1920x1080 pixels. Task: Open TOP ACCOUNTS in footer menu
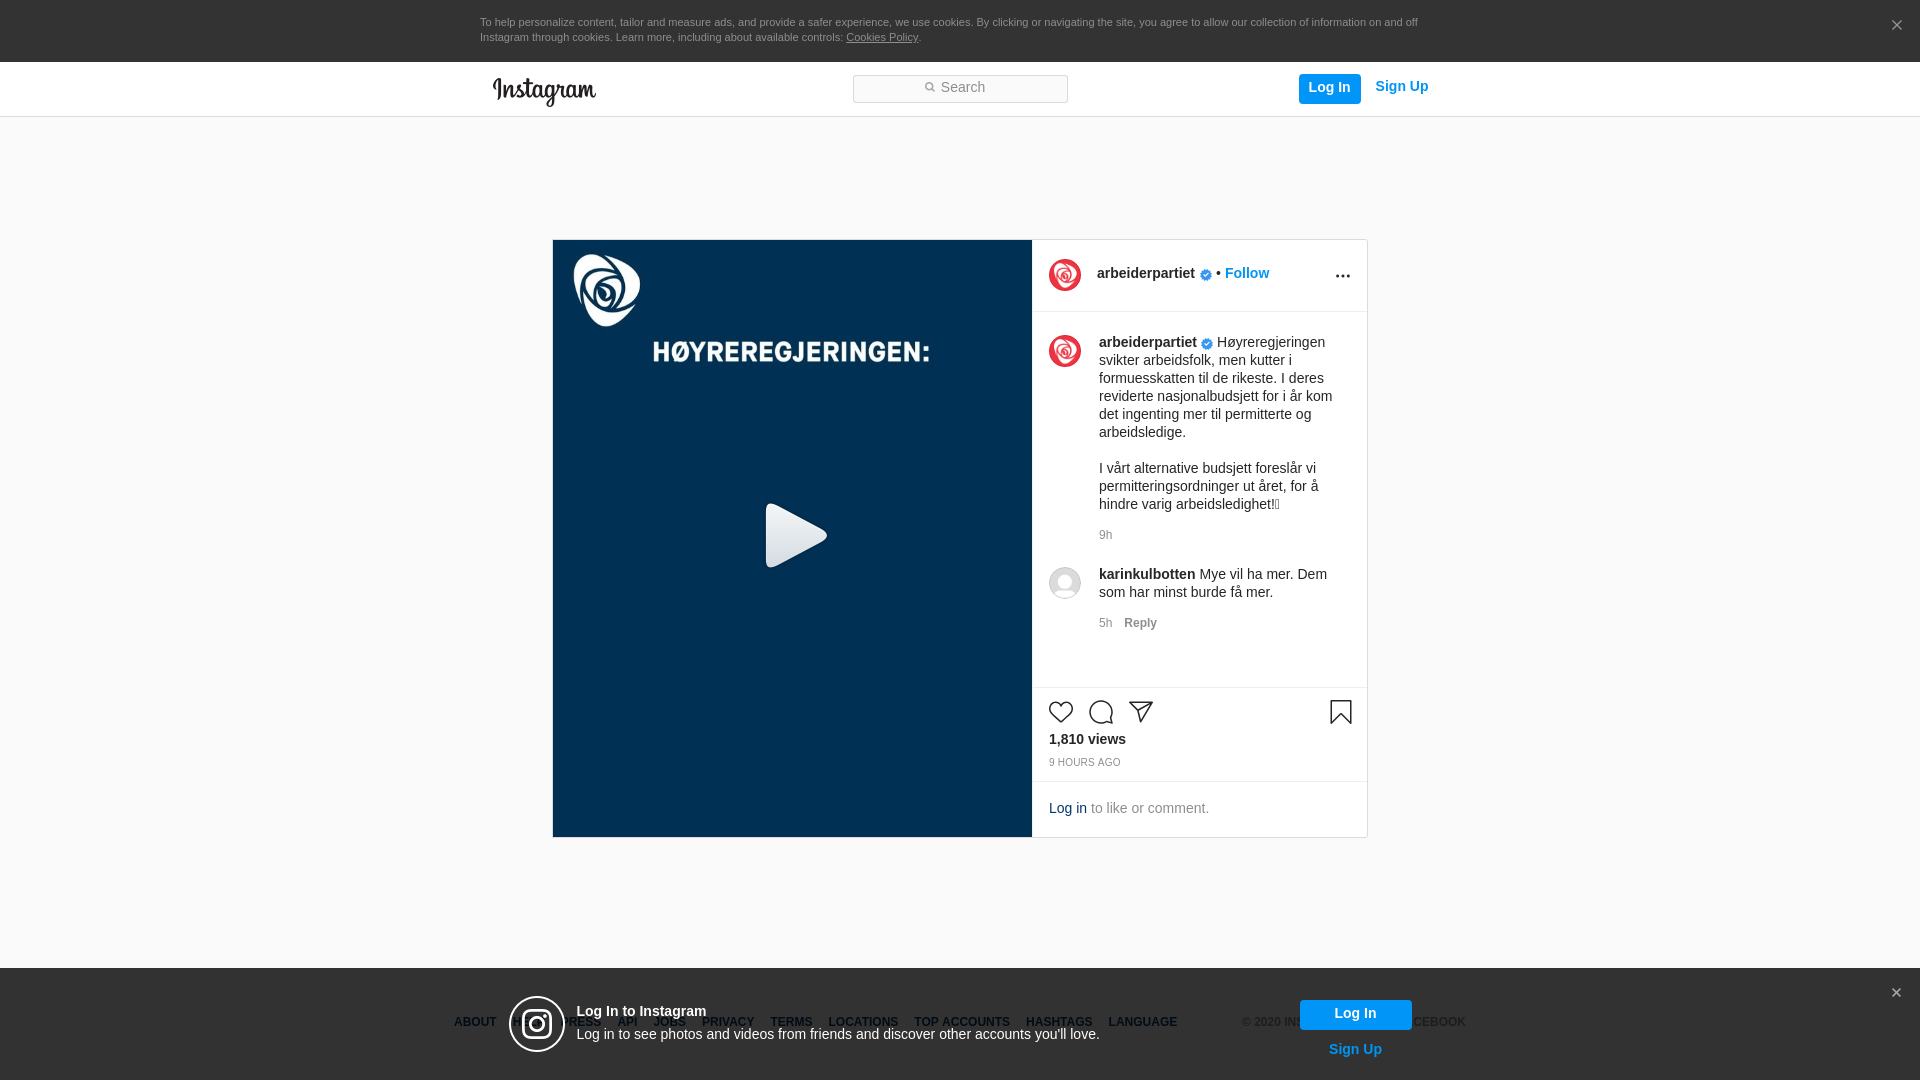(961, 1022)
